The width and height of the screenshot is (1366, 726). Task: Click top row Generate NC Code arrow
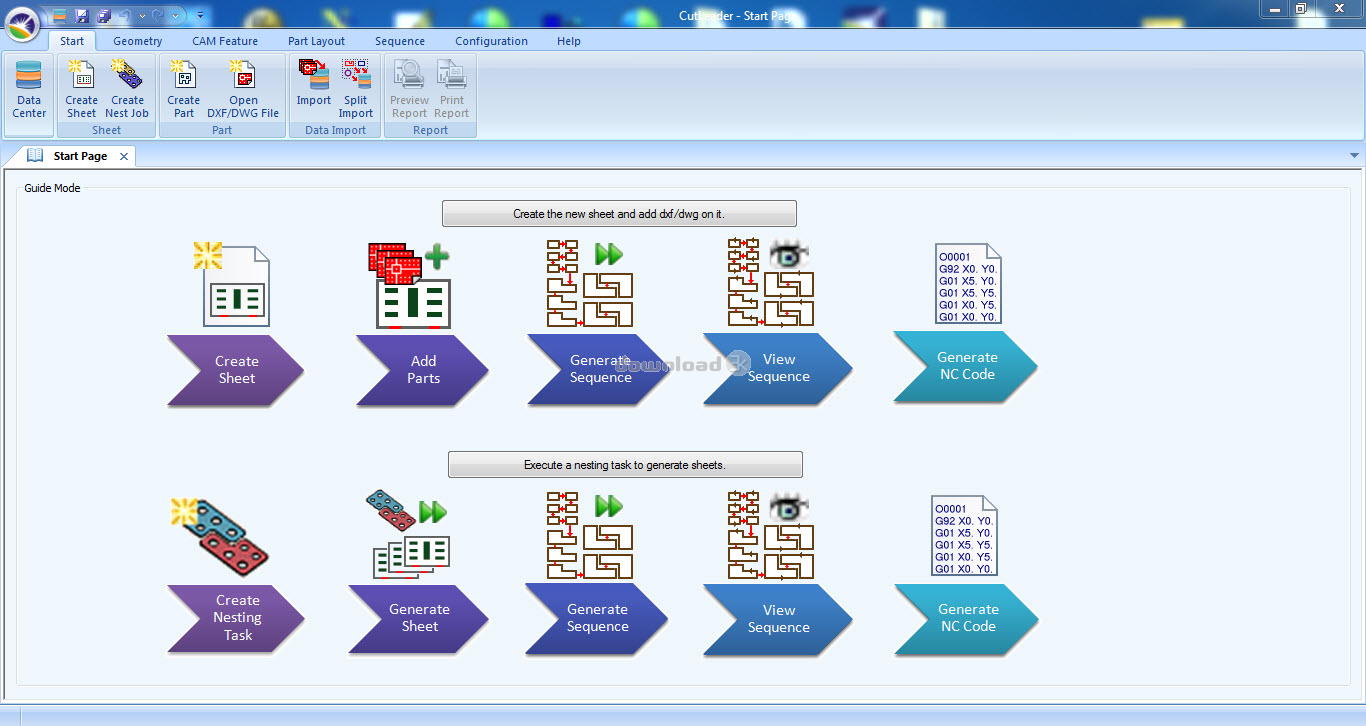click(966, 366)
